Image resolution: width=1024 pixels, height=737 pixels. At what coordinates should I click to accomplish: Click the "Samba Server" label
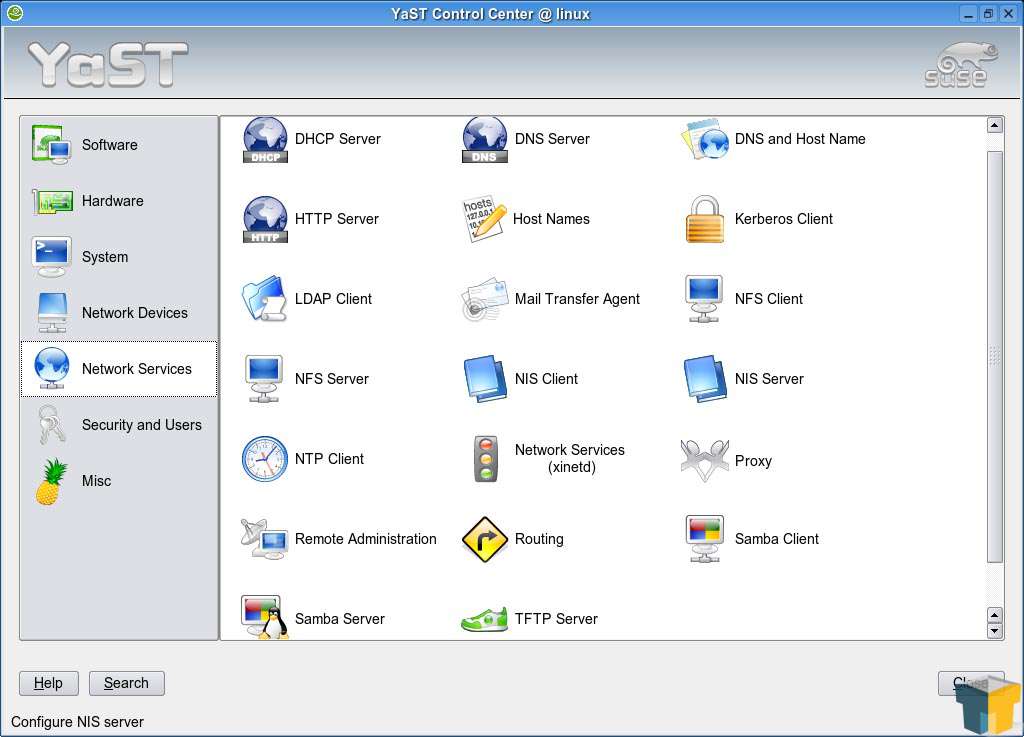pos(340,619)
